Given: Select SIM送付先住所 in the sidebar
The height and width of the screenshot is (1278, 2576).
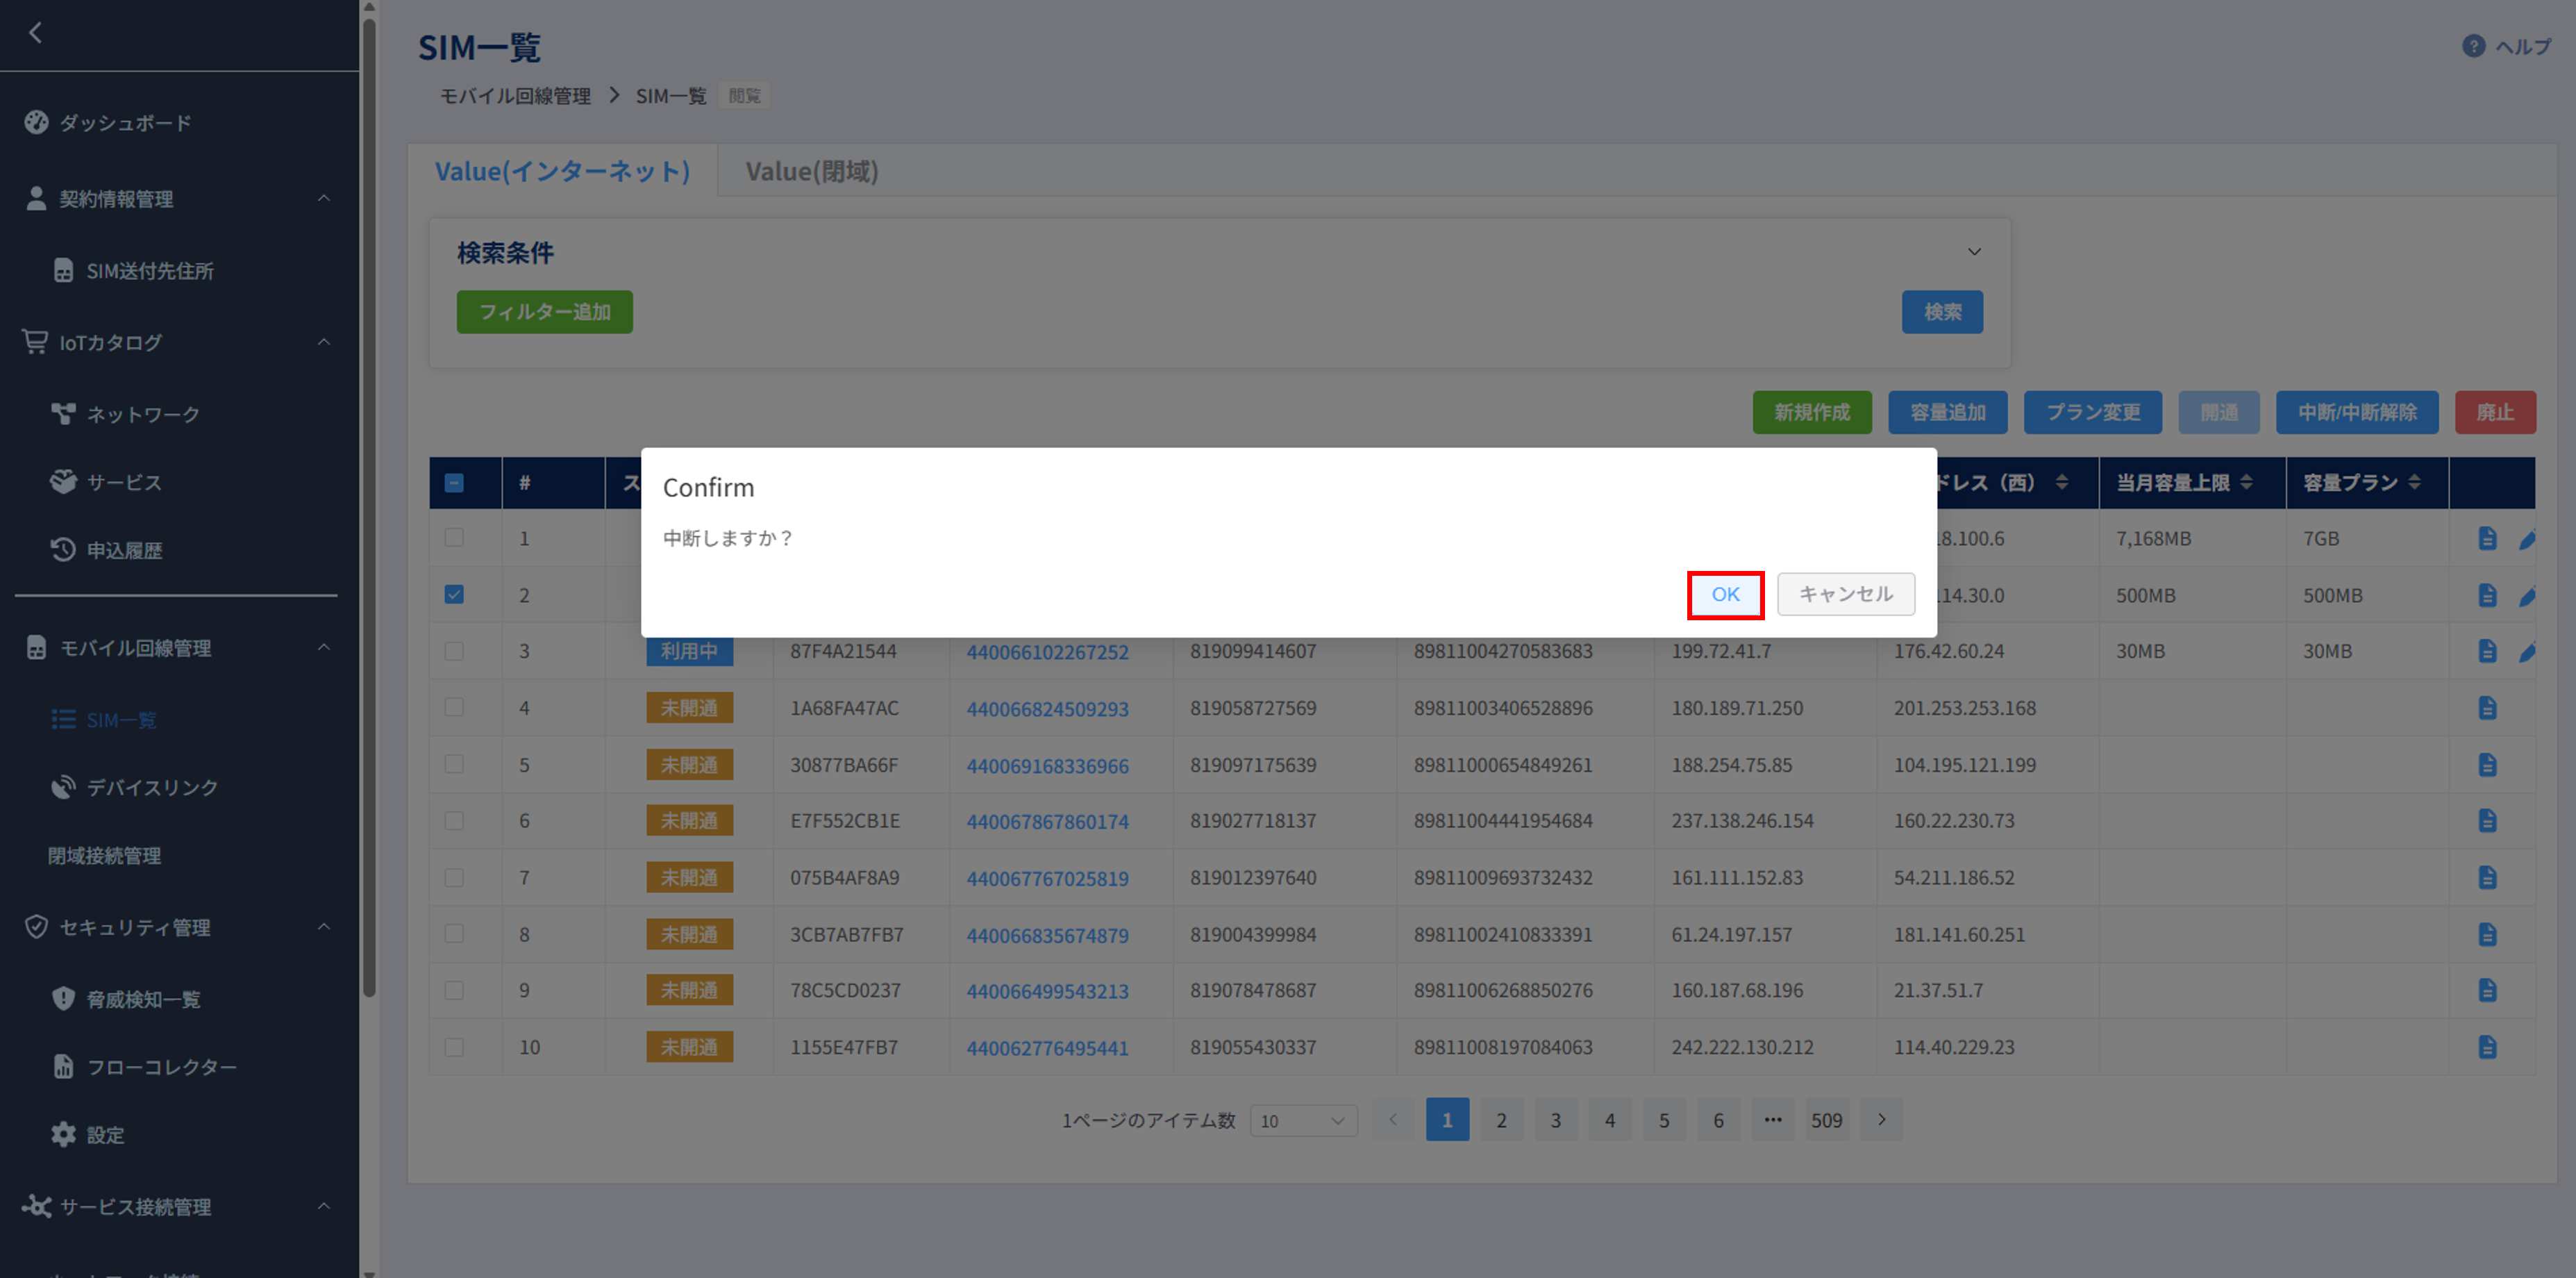Looking at the screenshot, I should (x=150, y=271).
